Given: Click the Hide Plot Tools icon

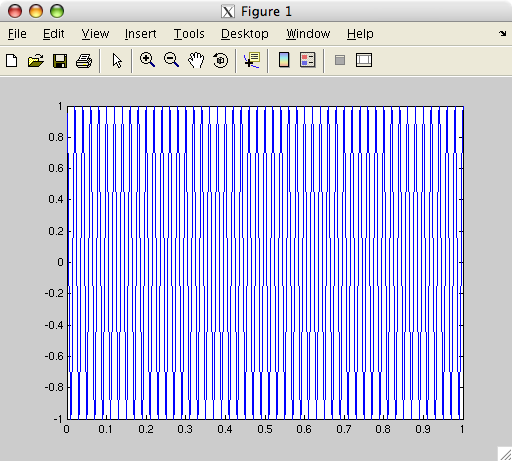Looking at the screenshot, I should tap(340, 61).
